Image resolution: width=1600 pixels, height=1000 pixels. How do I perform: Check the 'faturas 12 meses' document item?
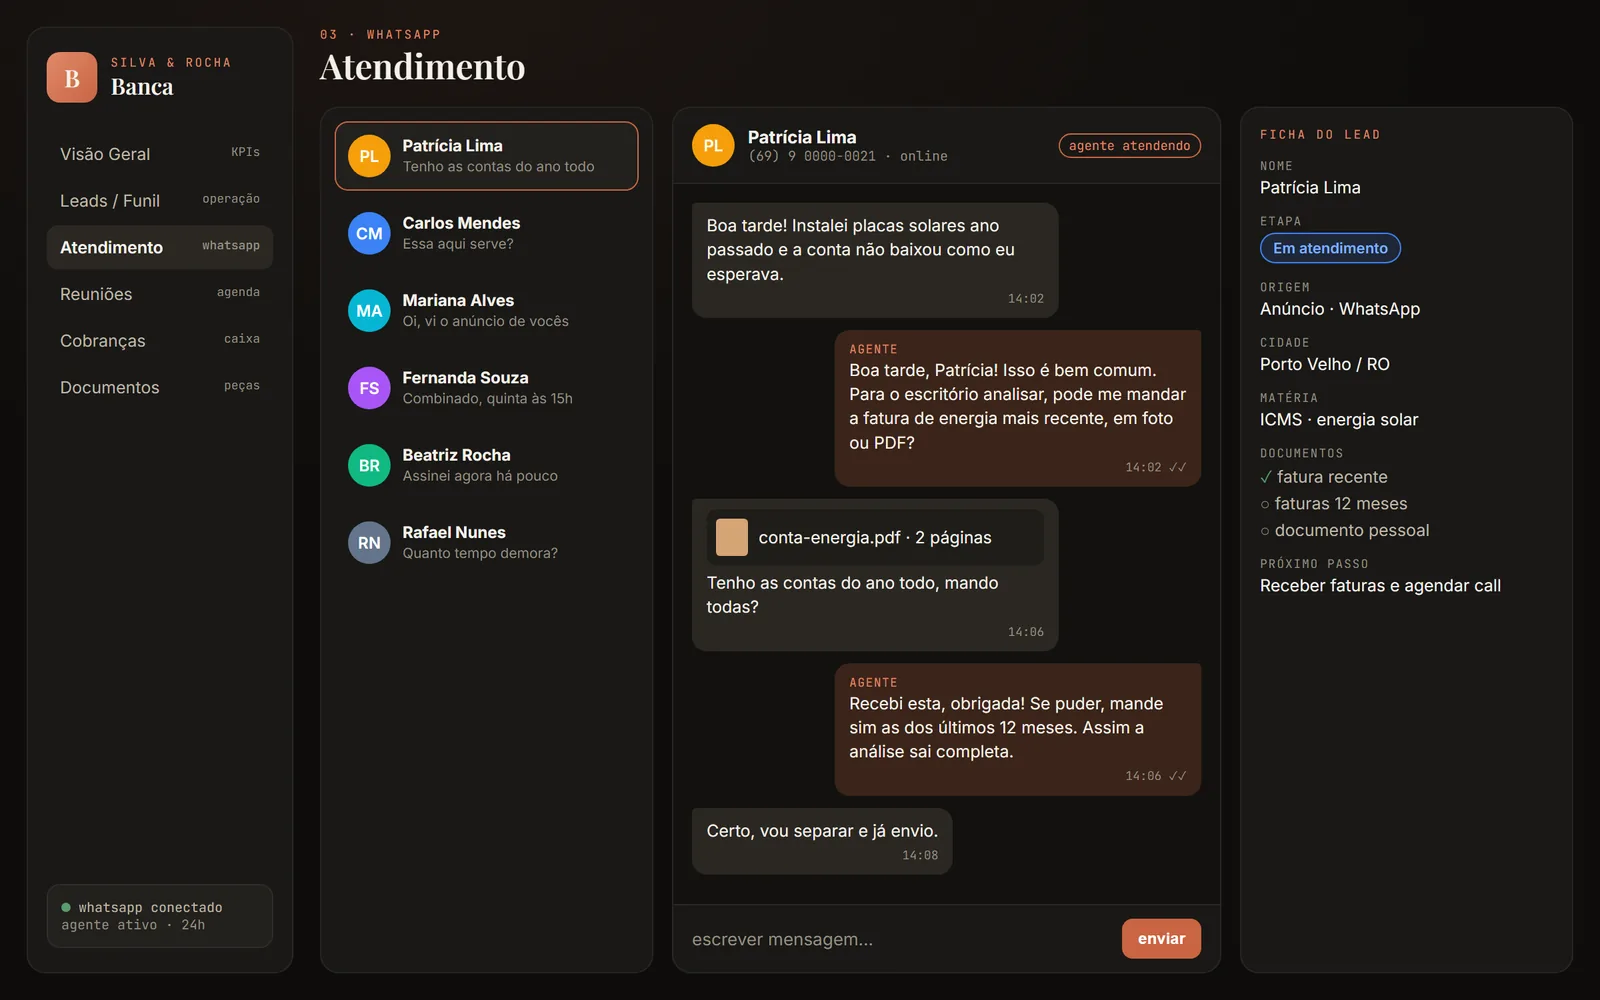1334,504
